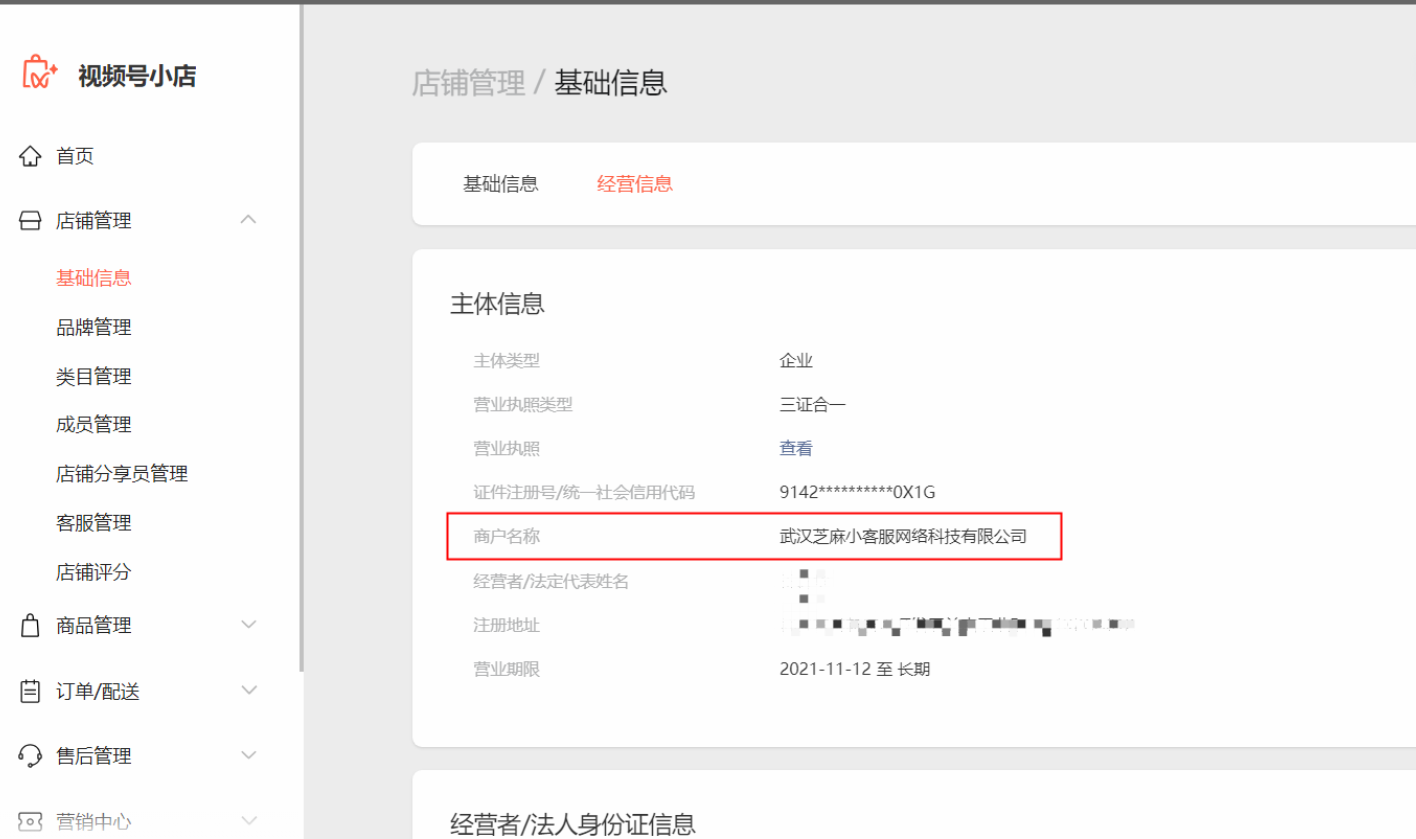Viewport: 1416px width, 839px height.
Task: Collapse the 店铺管理 menu chevron
Action: click(x=249, y=220)
